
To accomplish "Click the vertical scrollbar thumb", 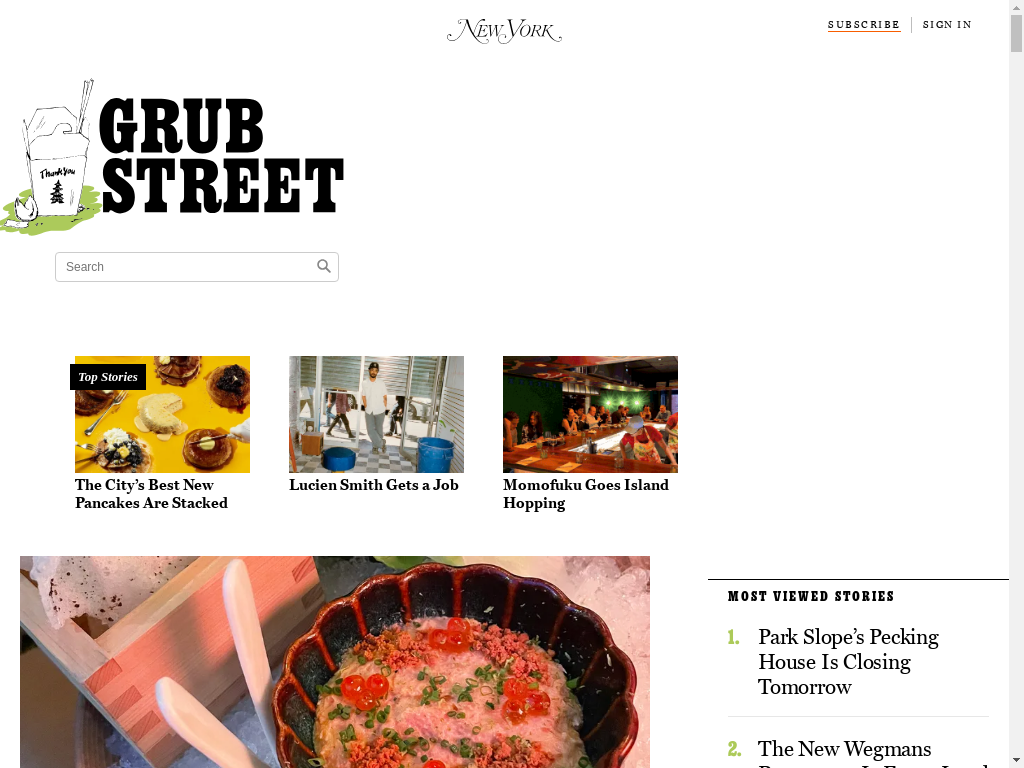I will pos(1016,33).
